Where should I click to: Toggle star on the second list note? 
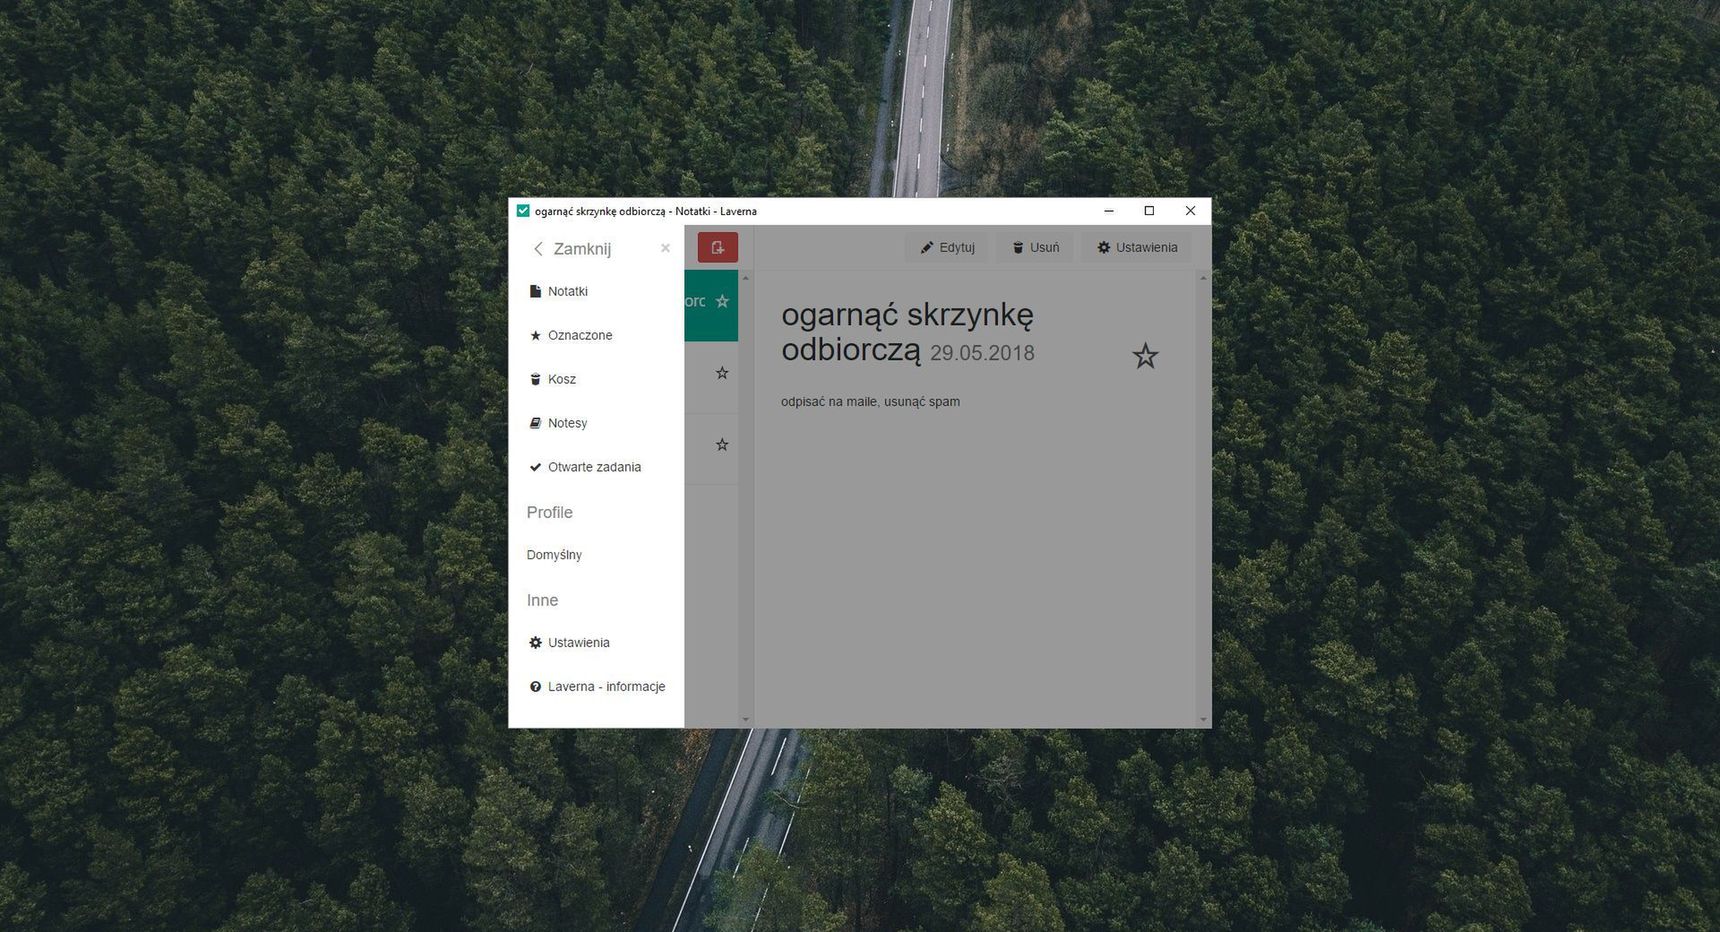[x=722, y=373]
